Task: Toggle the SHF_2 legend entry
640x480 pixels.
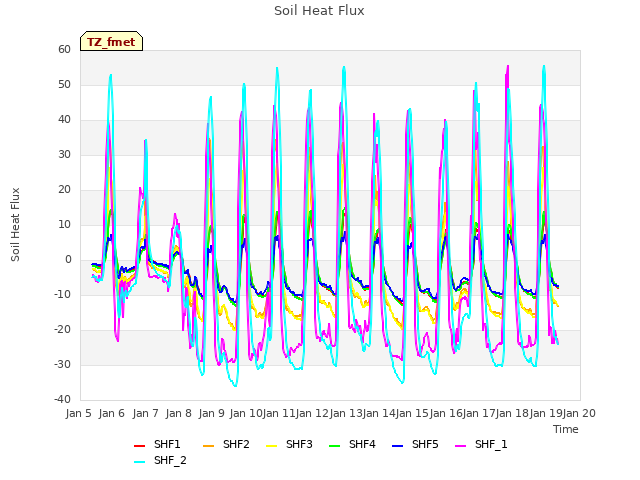Action: pos(170,460)
